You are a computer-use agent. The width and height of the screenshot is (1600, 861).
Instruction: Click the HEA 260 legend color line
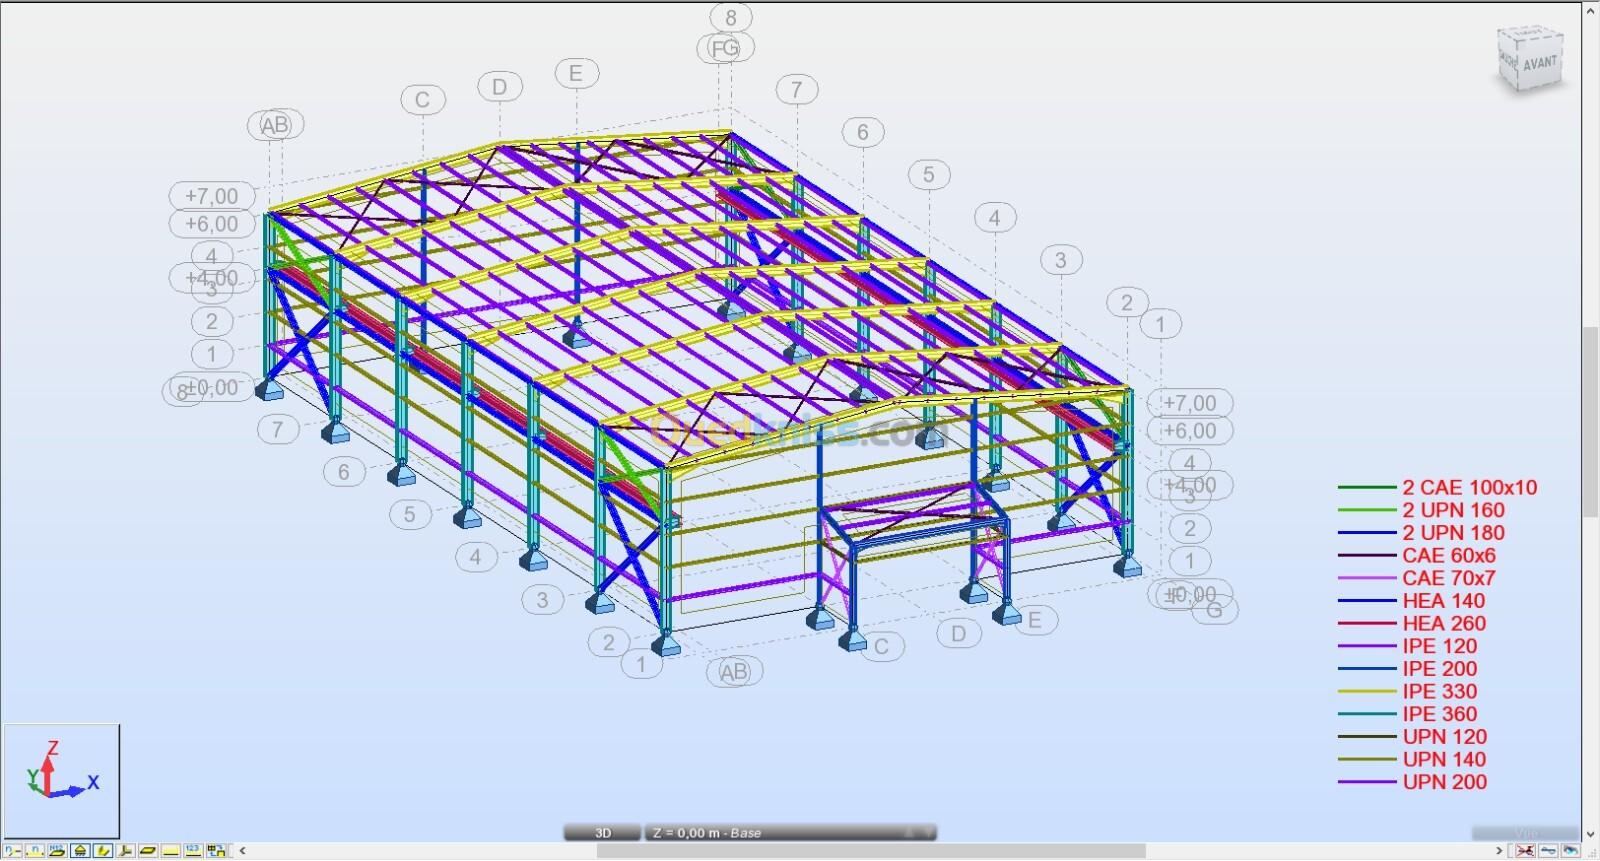[1367, 624]
